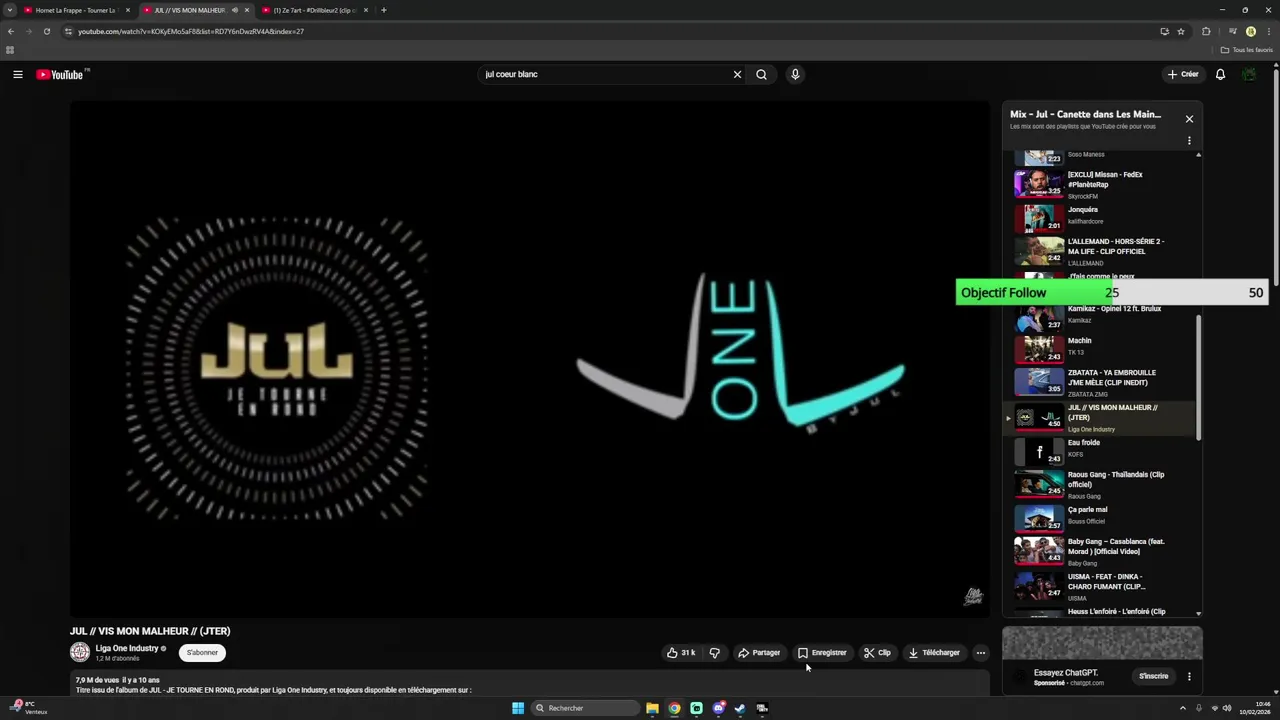Screen dimensions: 1280x720
Task: Open Liga One Industry channel name link
Action: [x=127, y=648]
